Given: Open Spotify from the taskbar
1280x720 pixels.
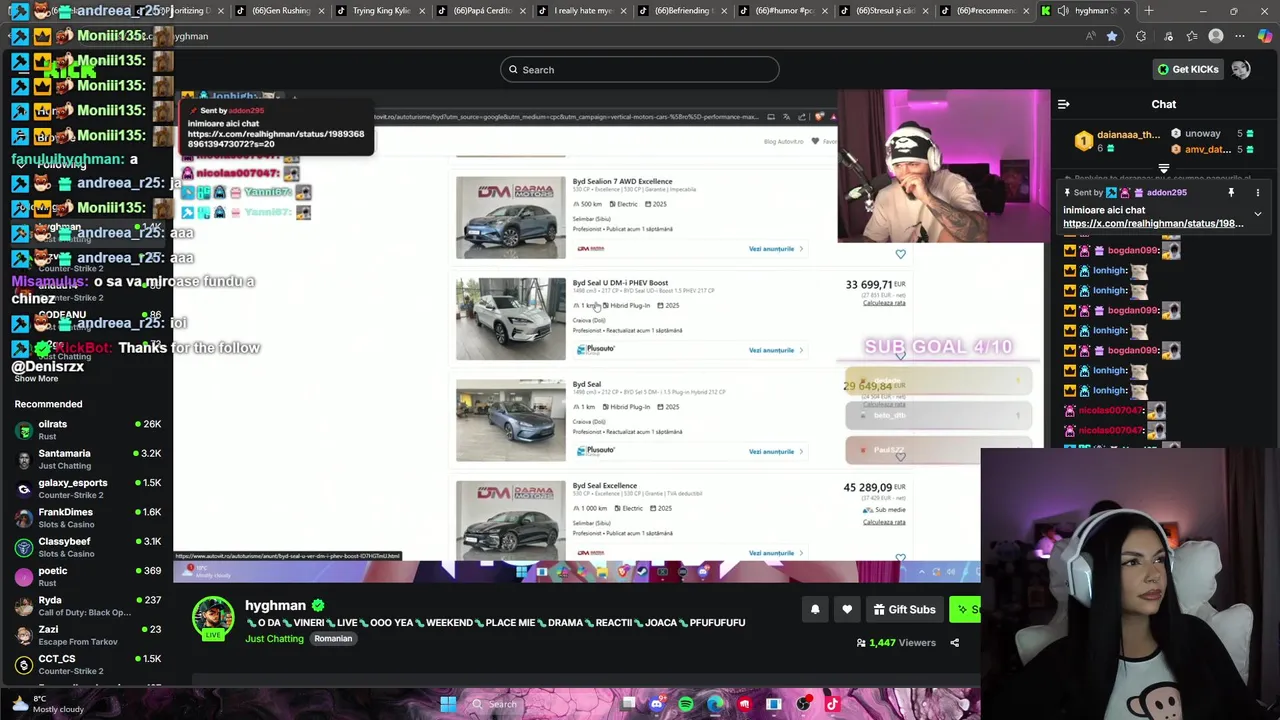Looking at the screenshot, I should tap(686, 704).
